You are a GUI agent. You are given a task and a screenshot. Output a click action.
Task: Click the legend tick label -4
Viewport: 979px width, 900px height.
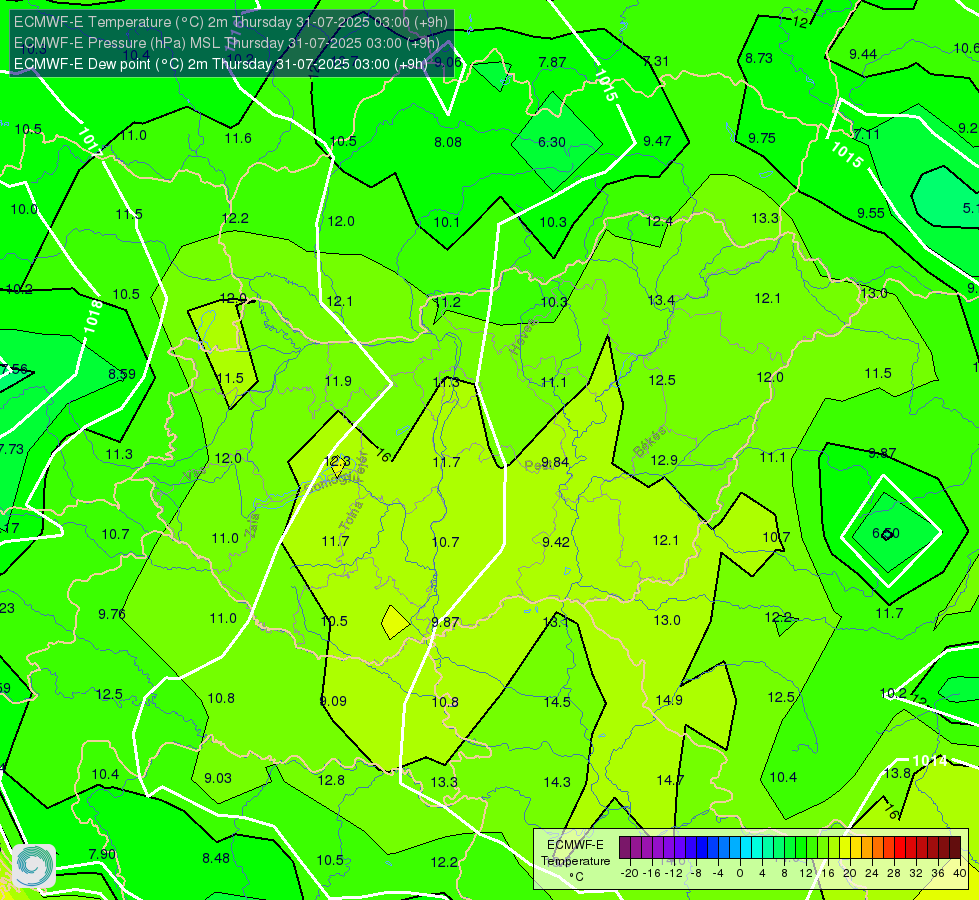[x=717, y=873]
